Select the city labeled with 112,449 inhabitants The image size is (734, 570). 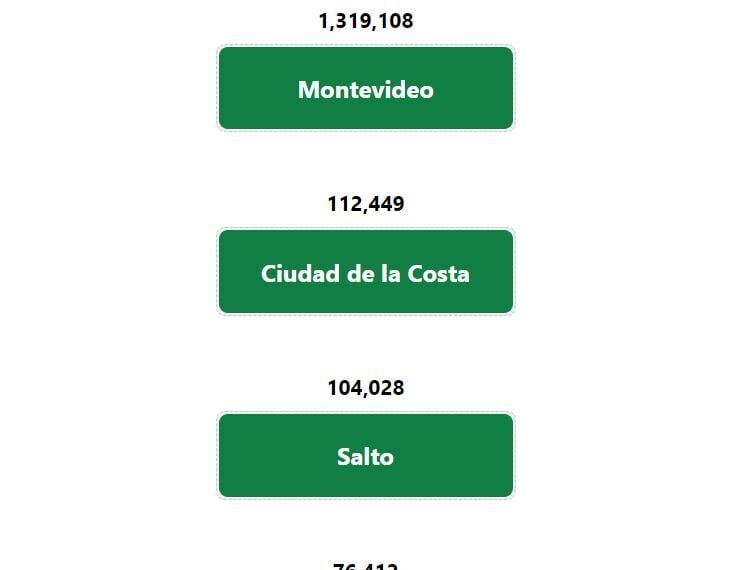(366, 271)
